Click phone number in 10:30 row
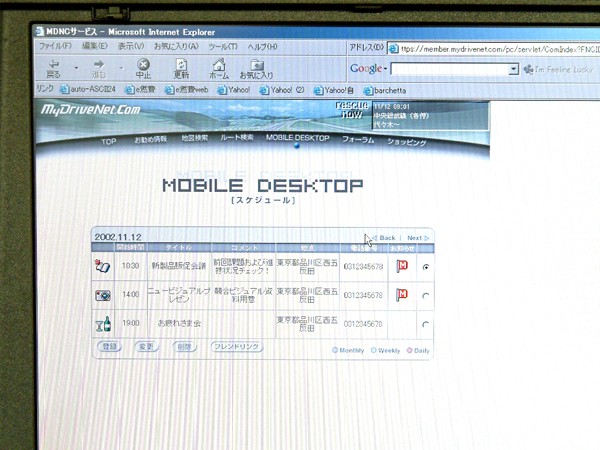The height and width of the screenshot is (450, 600). click(363, 266)
